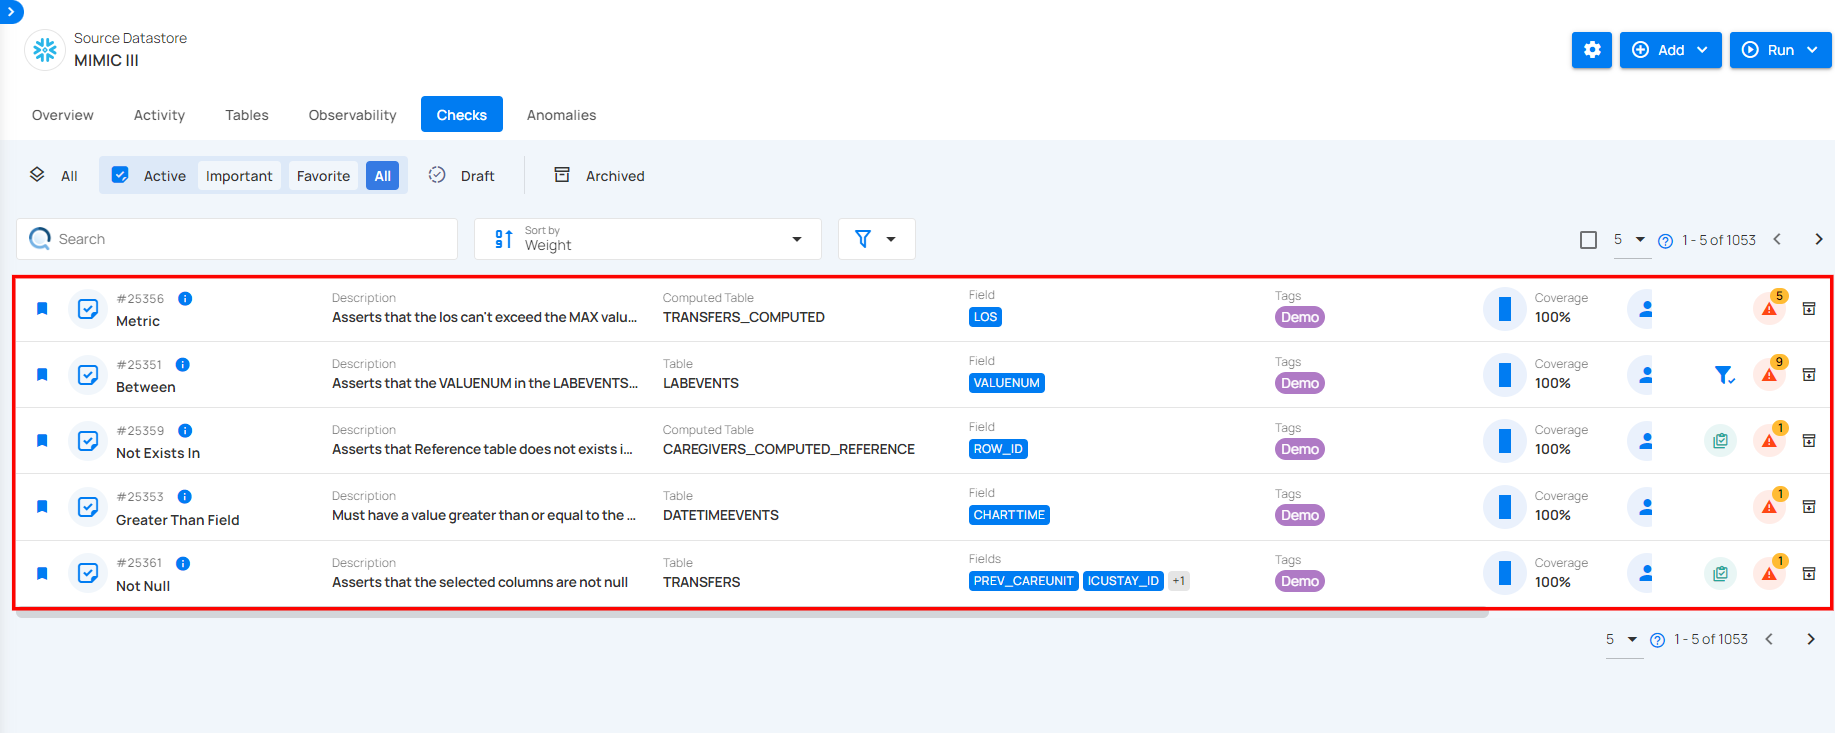The height and width of the screenshot is (733, 1835).
Task: Archive the Metric check #25356
Action: click(x=1809, y=309)
